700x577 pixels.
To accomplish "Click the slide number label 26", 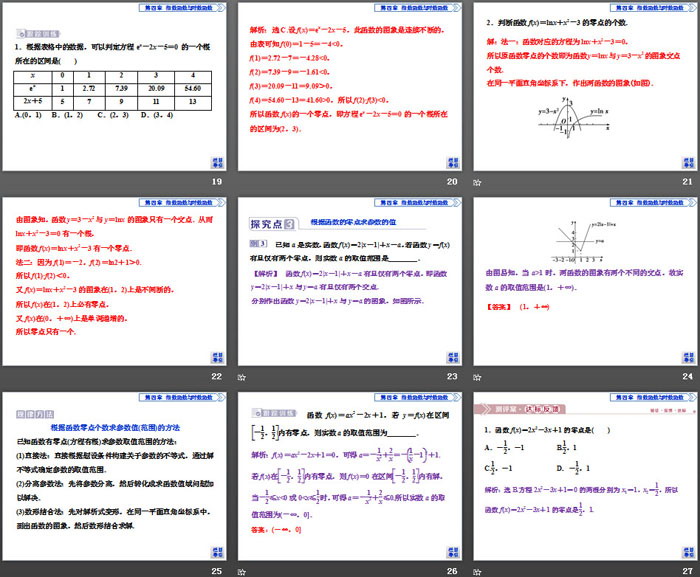I will pos(452,571).
